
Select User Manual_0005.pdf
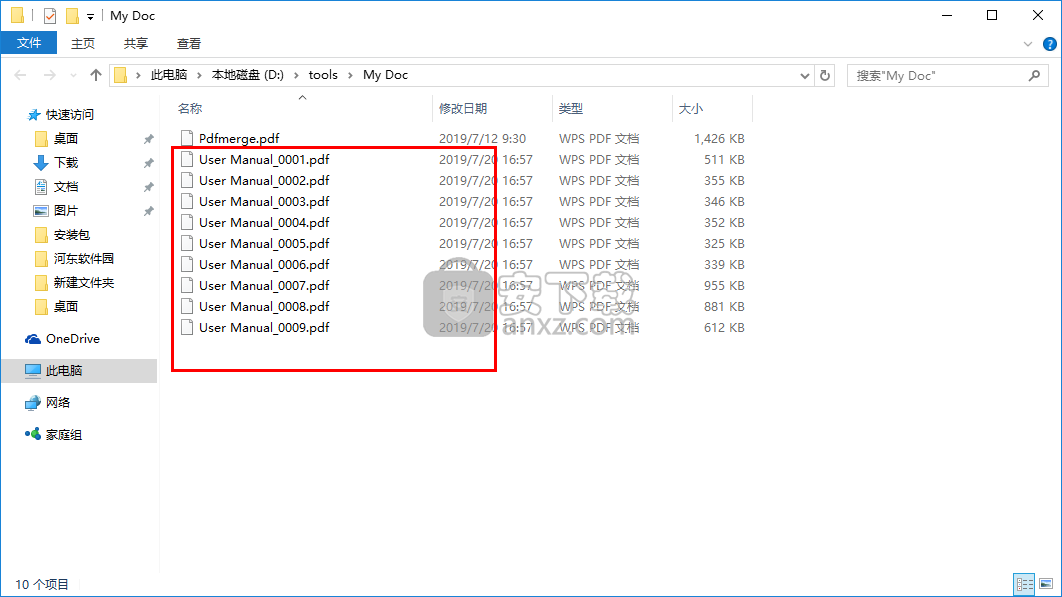(x=264, y=244)
